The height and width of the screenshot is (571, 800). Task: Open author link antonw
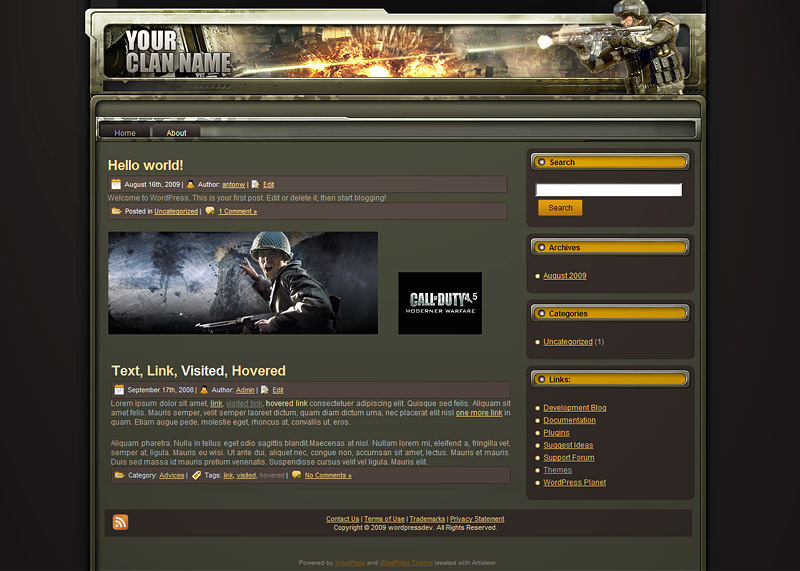pos(234,185)
